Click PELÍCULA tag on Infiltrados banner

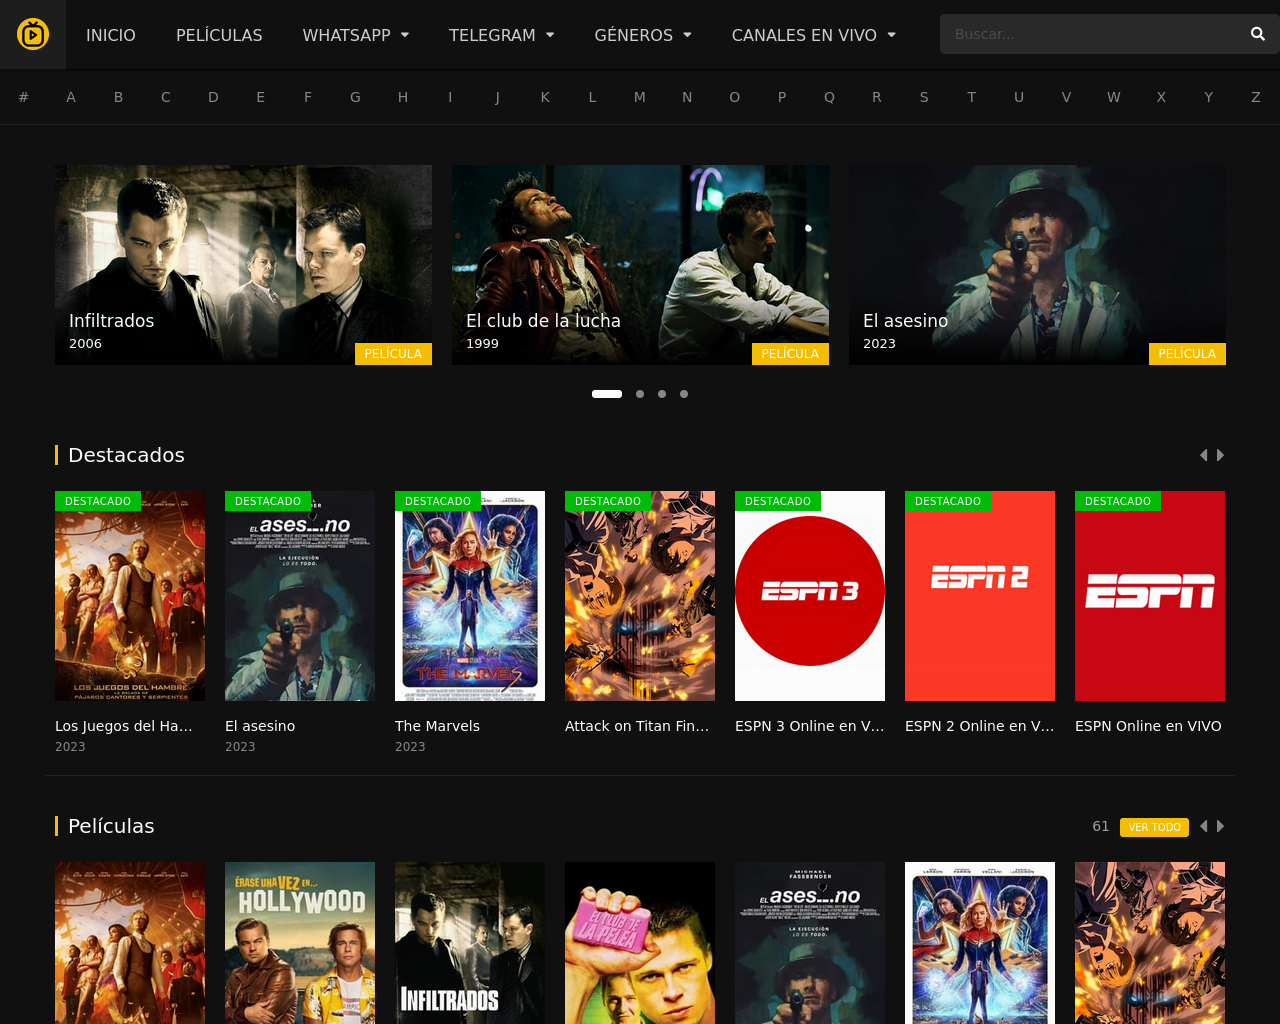pyautogui.click(x=393, y=354)
